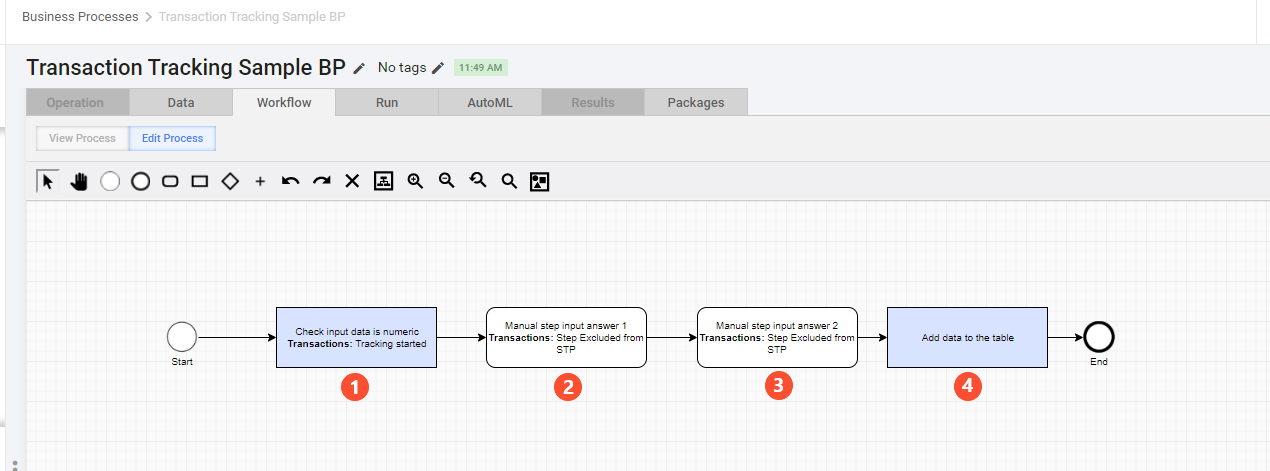The width and height of the screenshot is (1270, 471).
Task: Click the View Process button
Action: [x=83, y=138]
